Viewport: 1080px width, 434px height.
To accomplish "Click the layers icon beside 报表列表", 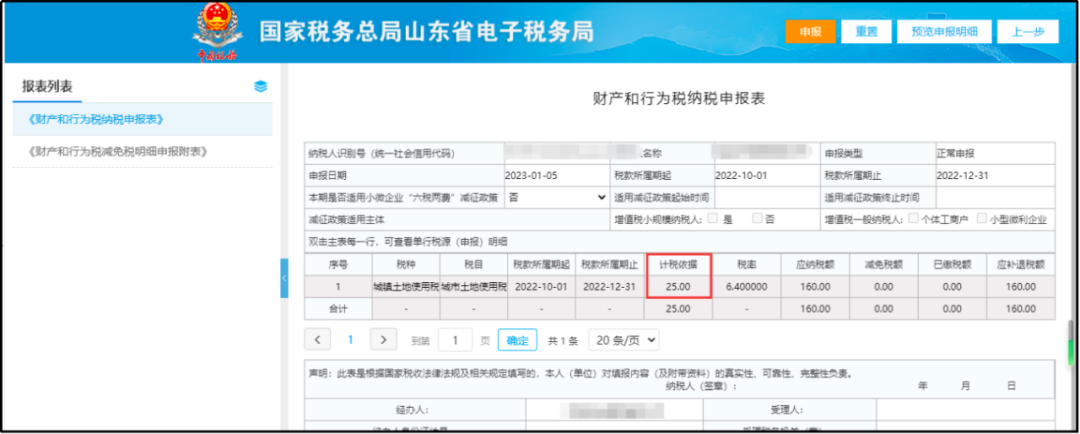I will pos(260,87).
